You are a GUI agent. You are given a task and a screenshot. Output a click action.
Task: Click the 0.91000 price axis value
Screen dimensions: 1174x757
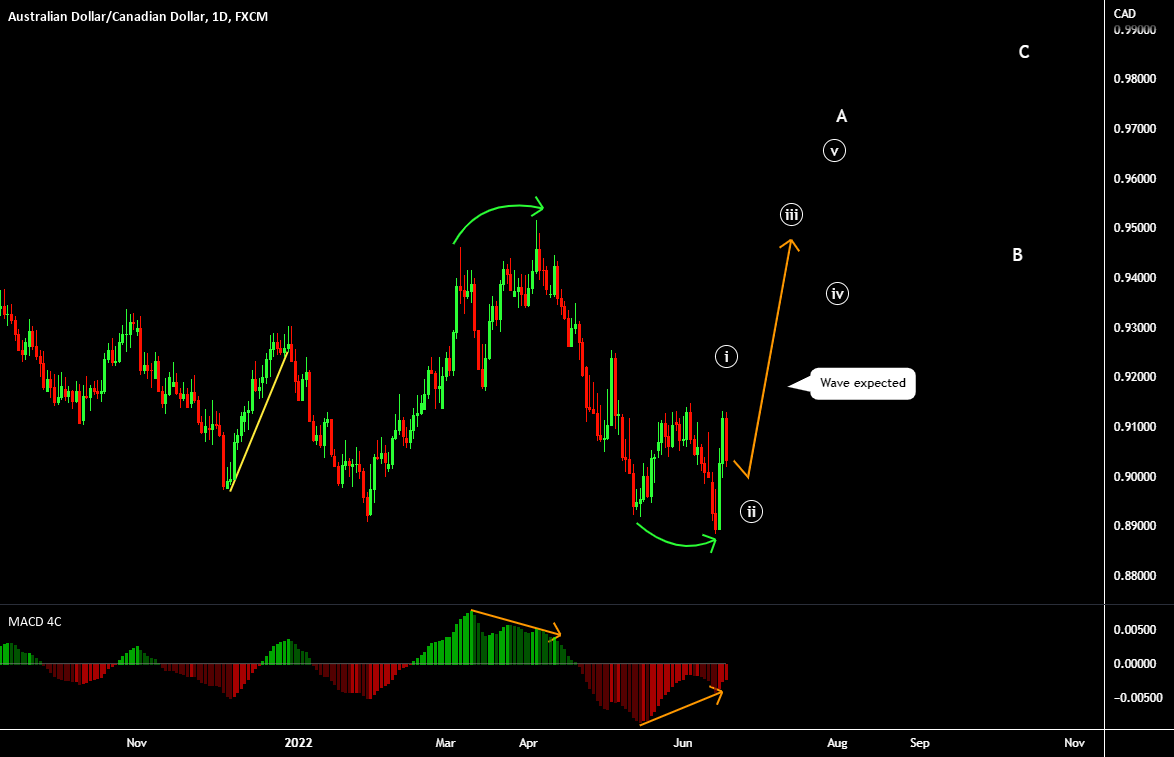[1134, 427]
